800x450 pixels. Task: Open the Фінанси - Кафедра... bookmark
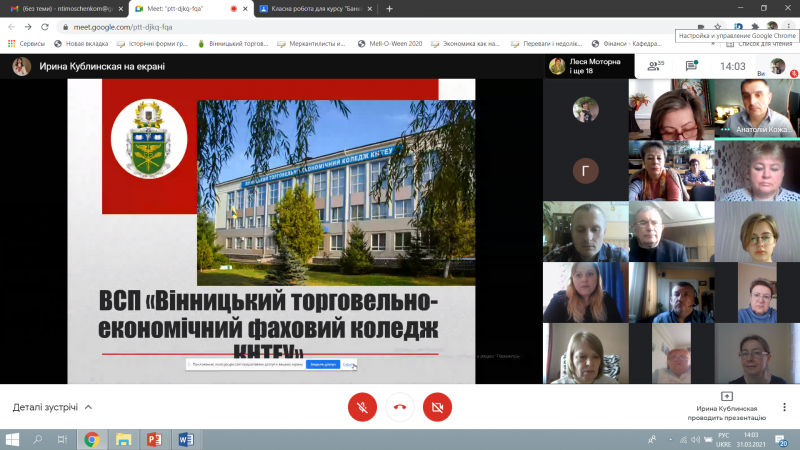(627, 44)
